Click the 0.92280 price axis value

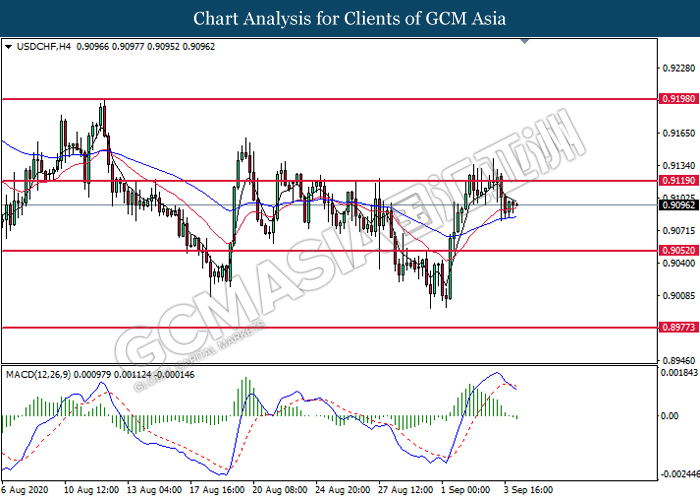(x=679, y=68)
